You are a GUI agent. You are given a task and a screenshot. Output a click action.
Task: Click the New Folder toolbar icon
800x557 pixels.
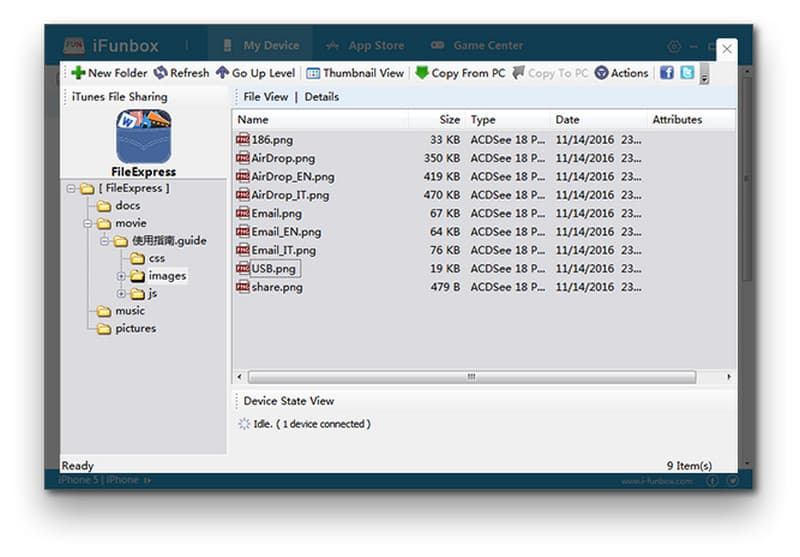78,73
